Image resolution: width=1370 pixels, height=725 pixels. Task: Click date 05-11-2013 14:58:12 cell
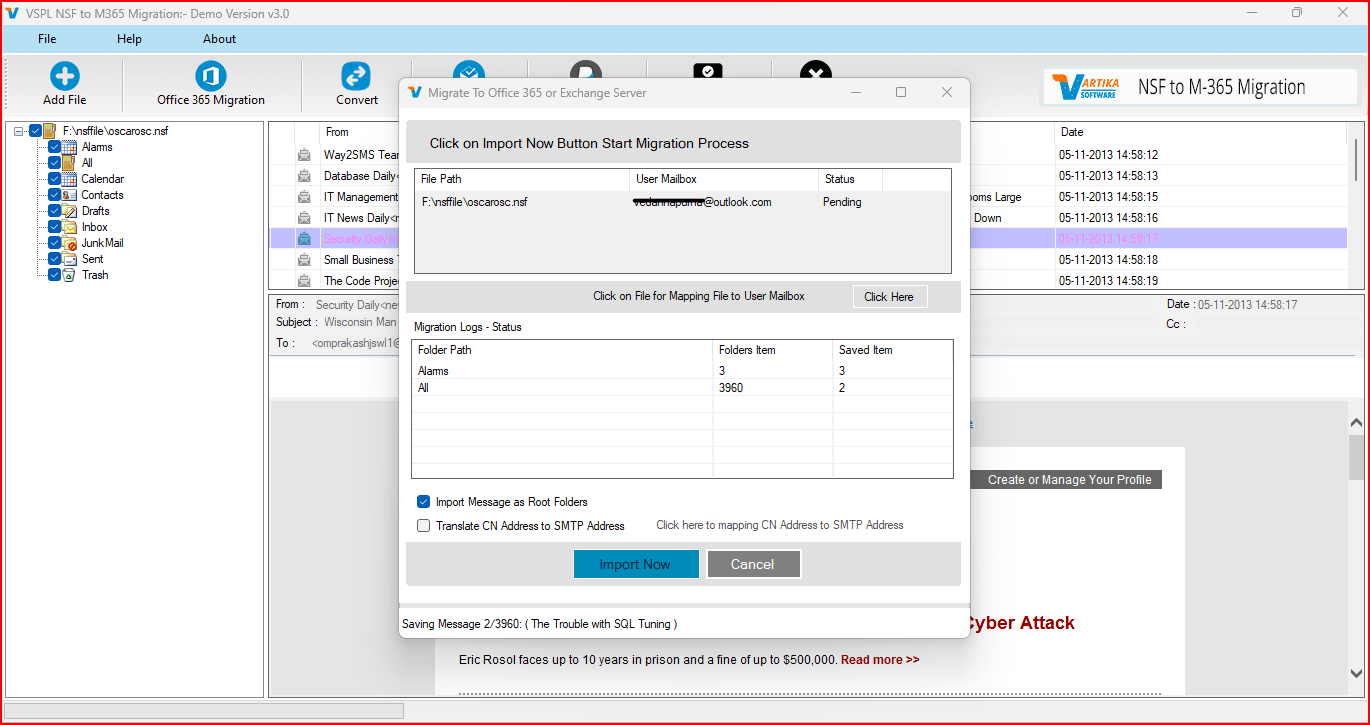(1108, 155)
